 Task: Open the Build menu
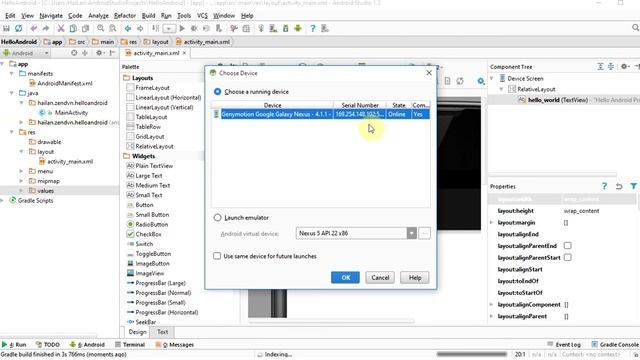(x=148, y=16)
